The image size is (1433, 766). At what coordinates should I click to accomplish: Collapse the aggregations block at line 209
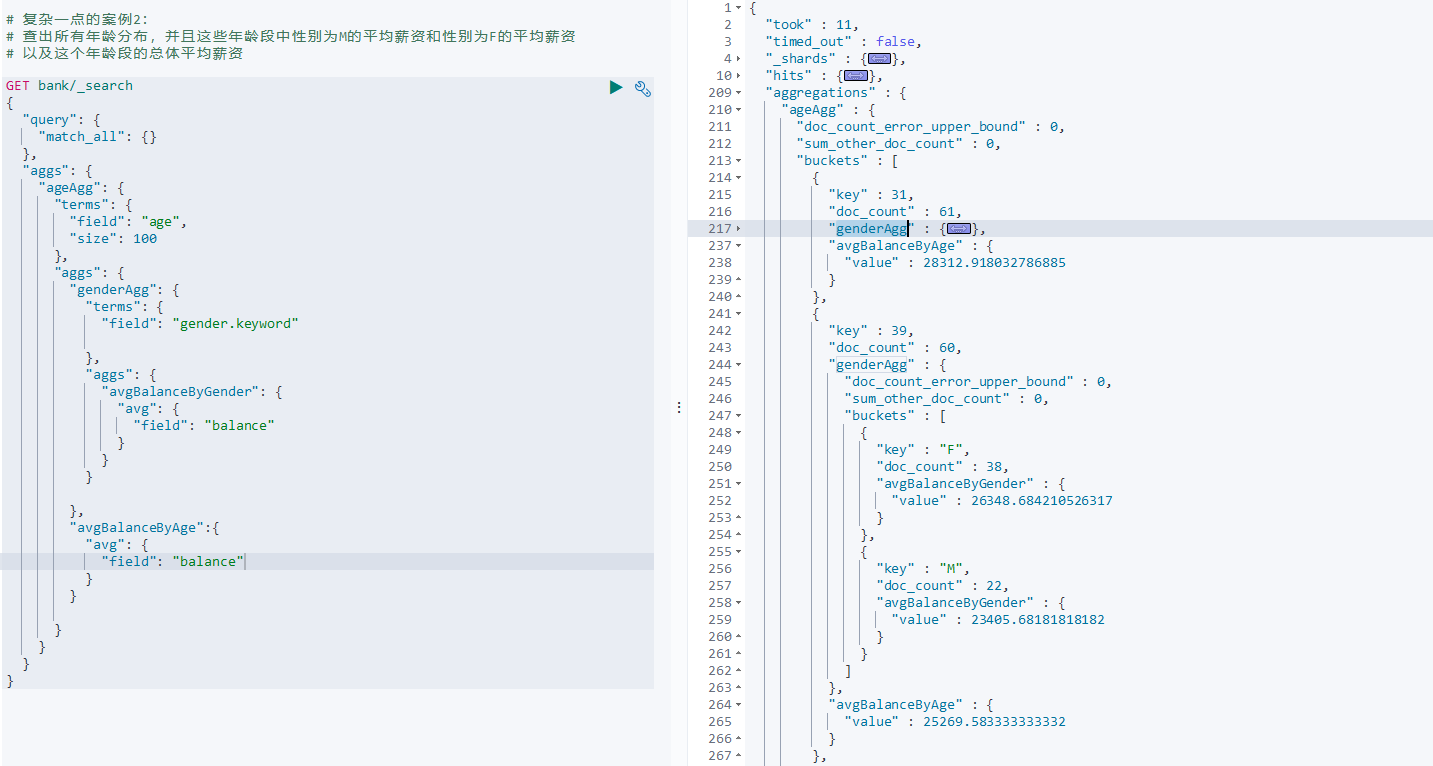pyautogui.click(x=739, y=93)
